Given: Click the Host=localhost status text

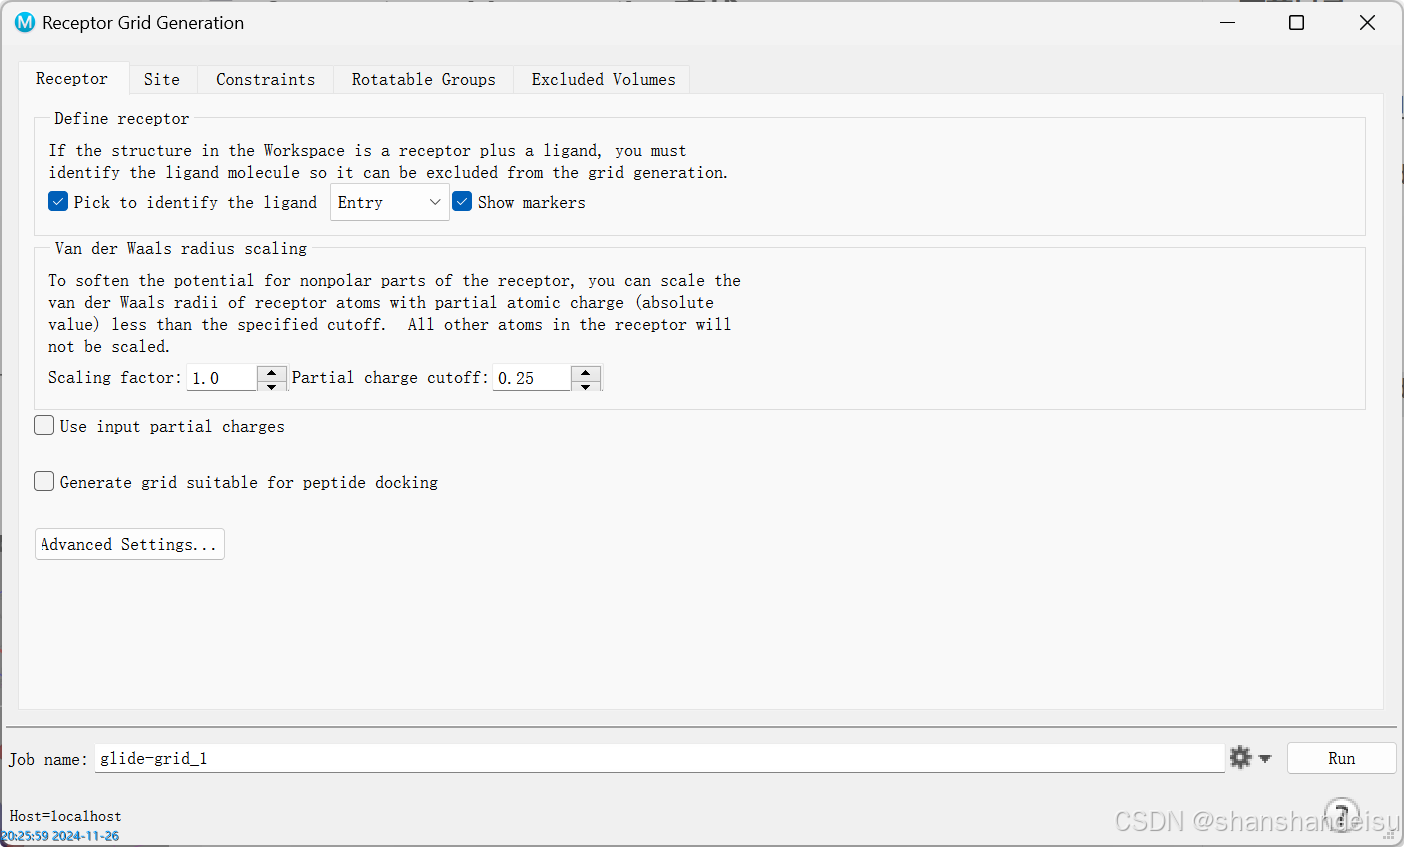Looking at the screenshot, I should pos(65,816).
